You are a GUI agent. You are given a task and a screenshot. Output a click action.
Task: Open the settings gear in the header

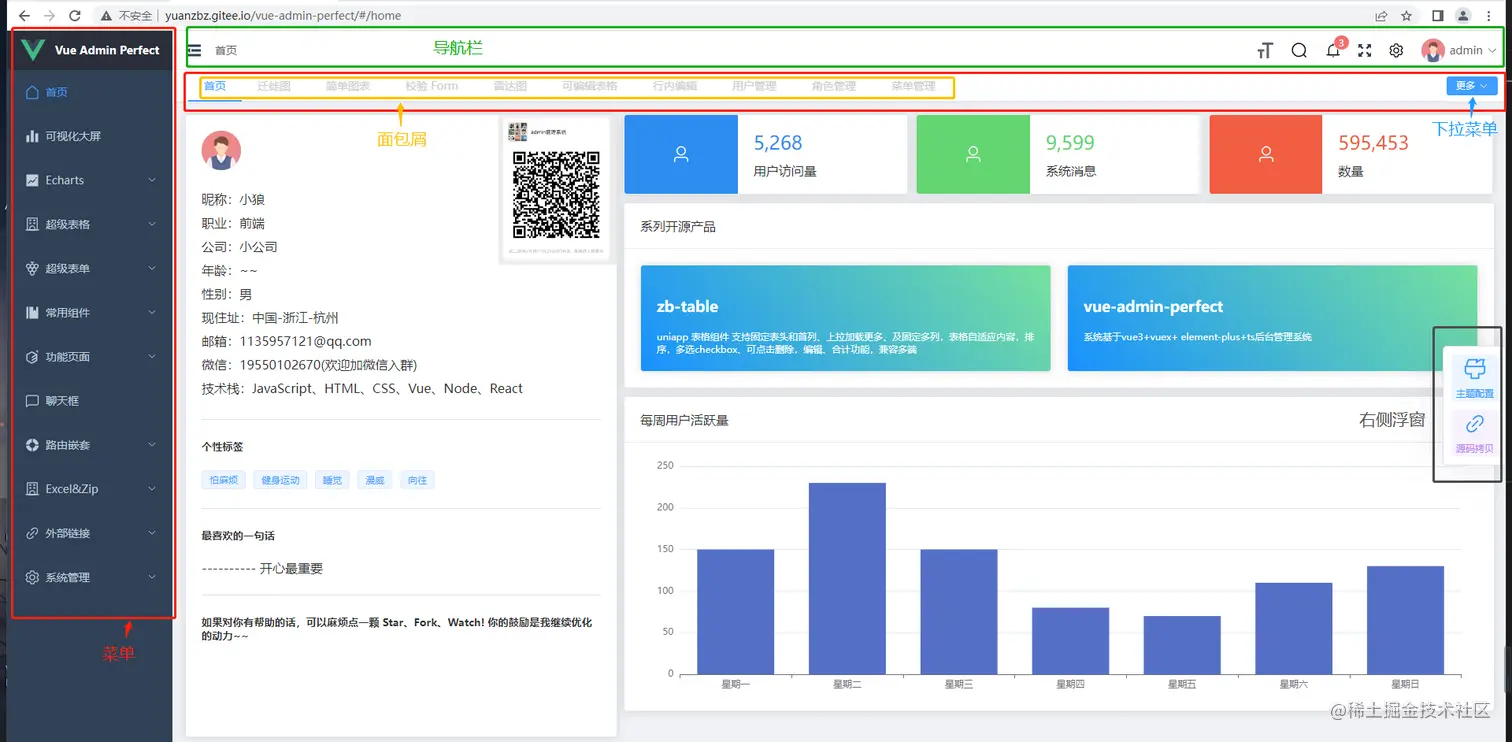pos(1397,50)
